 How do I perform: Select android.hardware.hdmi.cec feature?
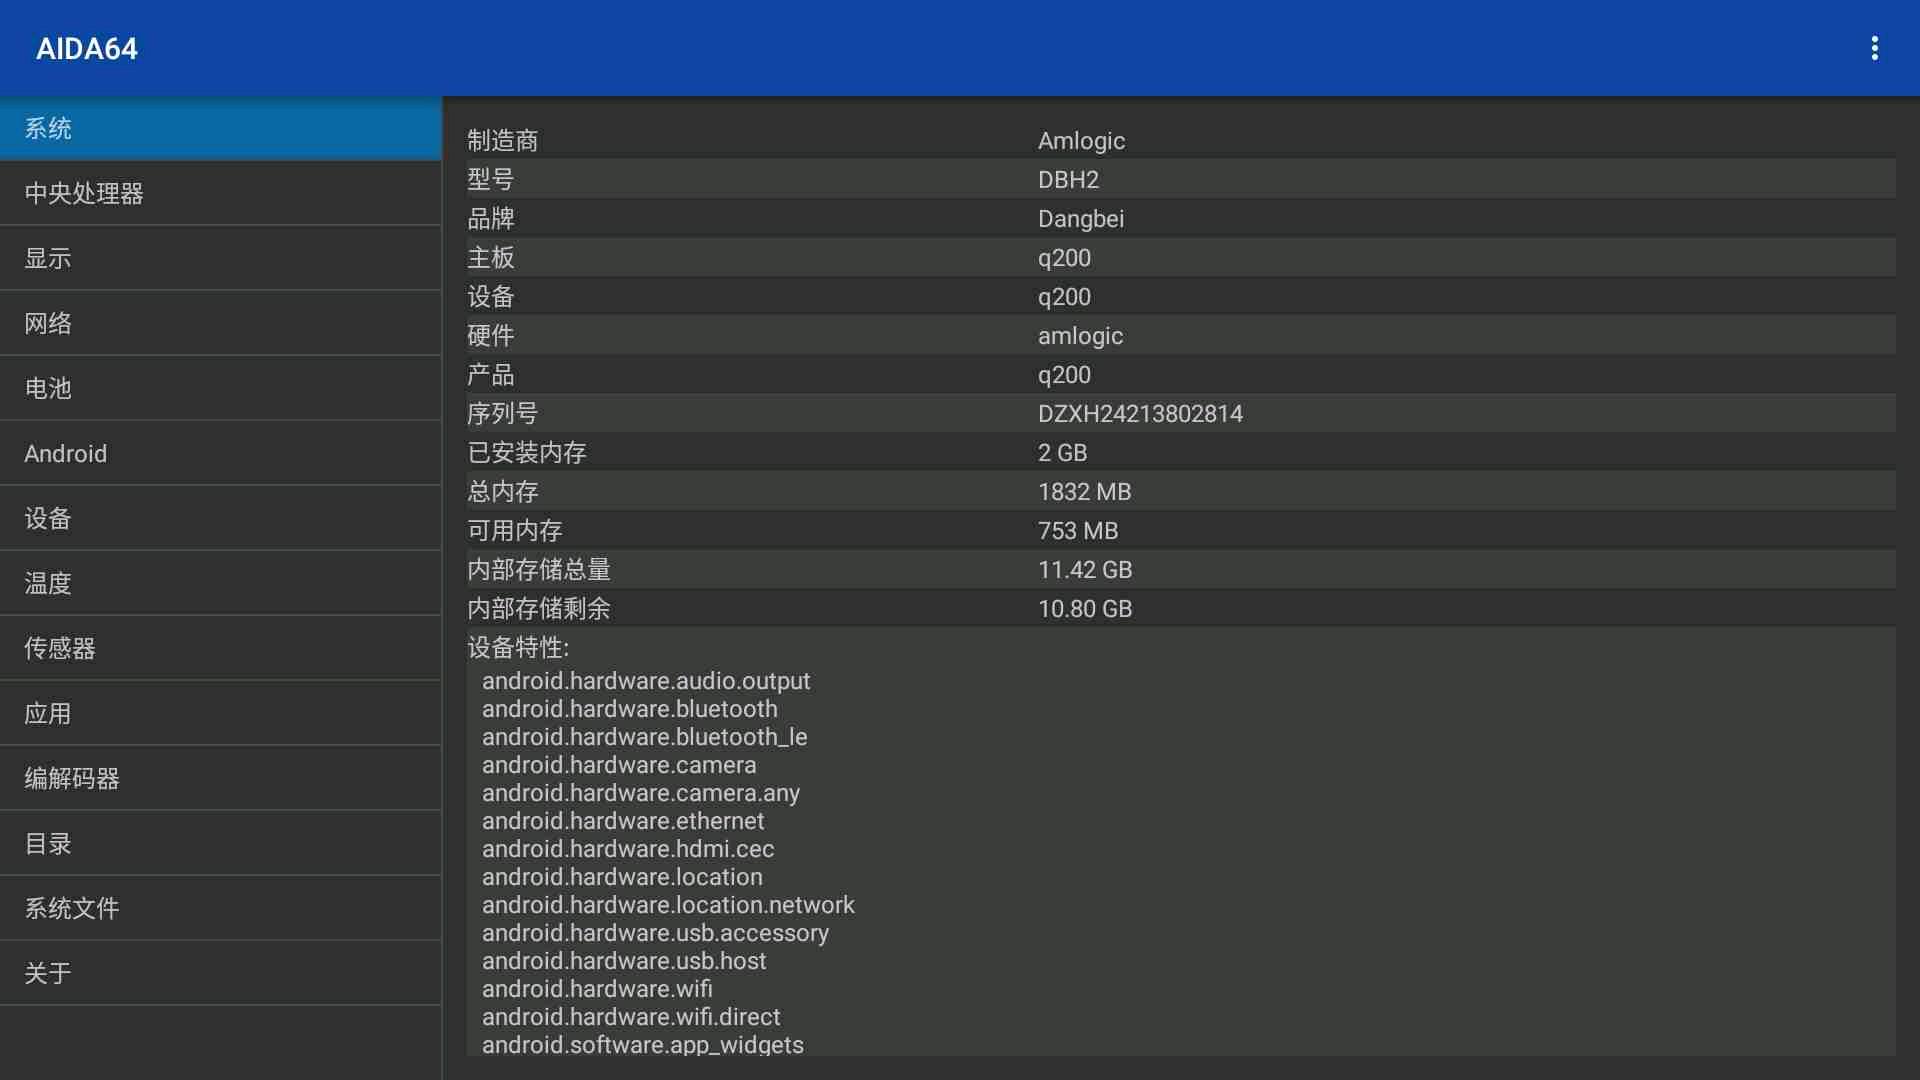pos(628,849)
